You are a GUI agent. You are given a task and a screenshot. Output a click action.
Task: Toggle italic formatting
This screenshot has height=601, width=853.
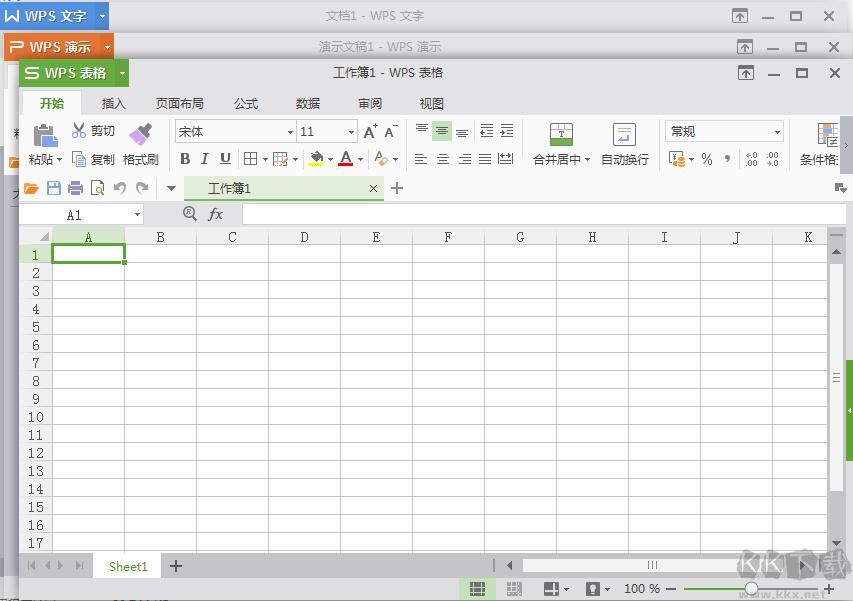[x=203, y=158]
